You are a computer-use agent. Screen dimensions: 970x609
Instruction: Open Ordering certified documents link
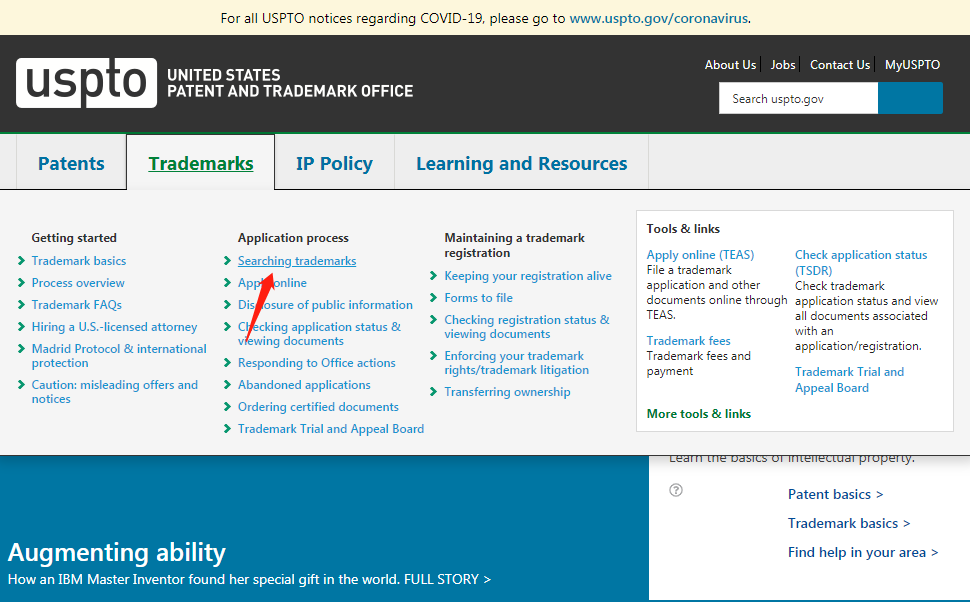click(x=318, y=407)
